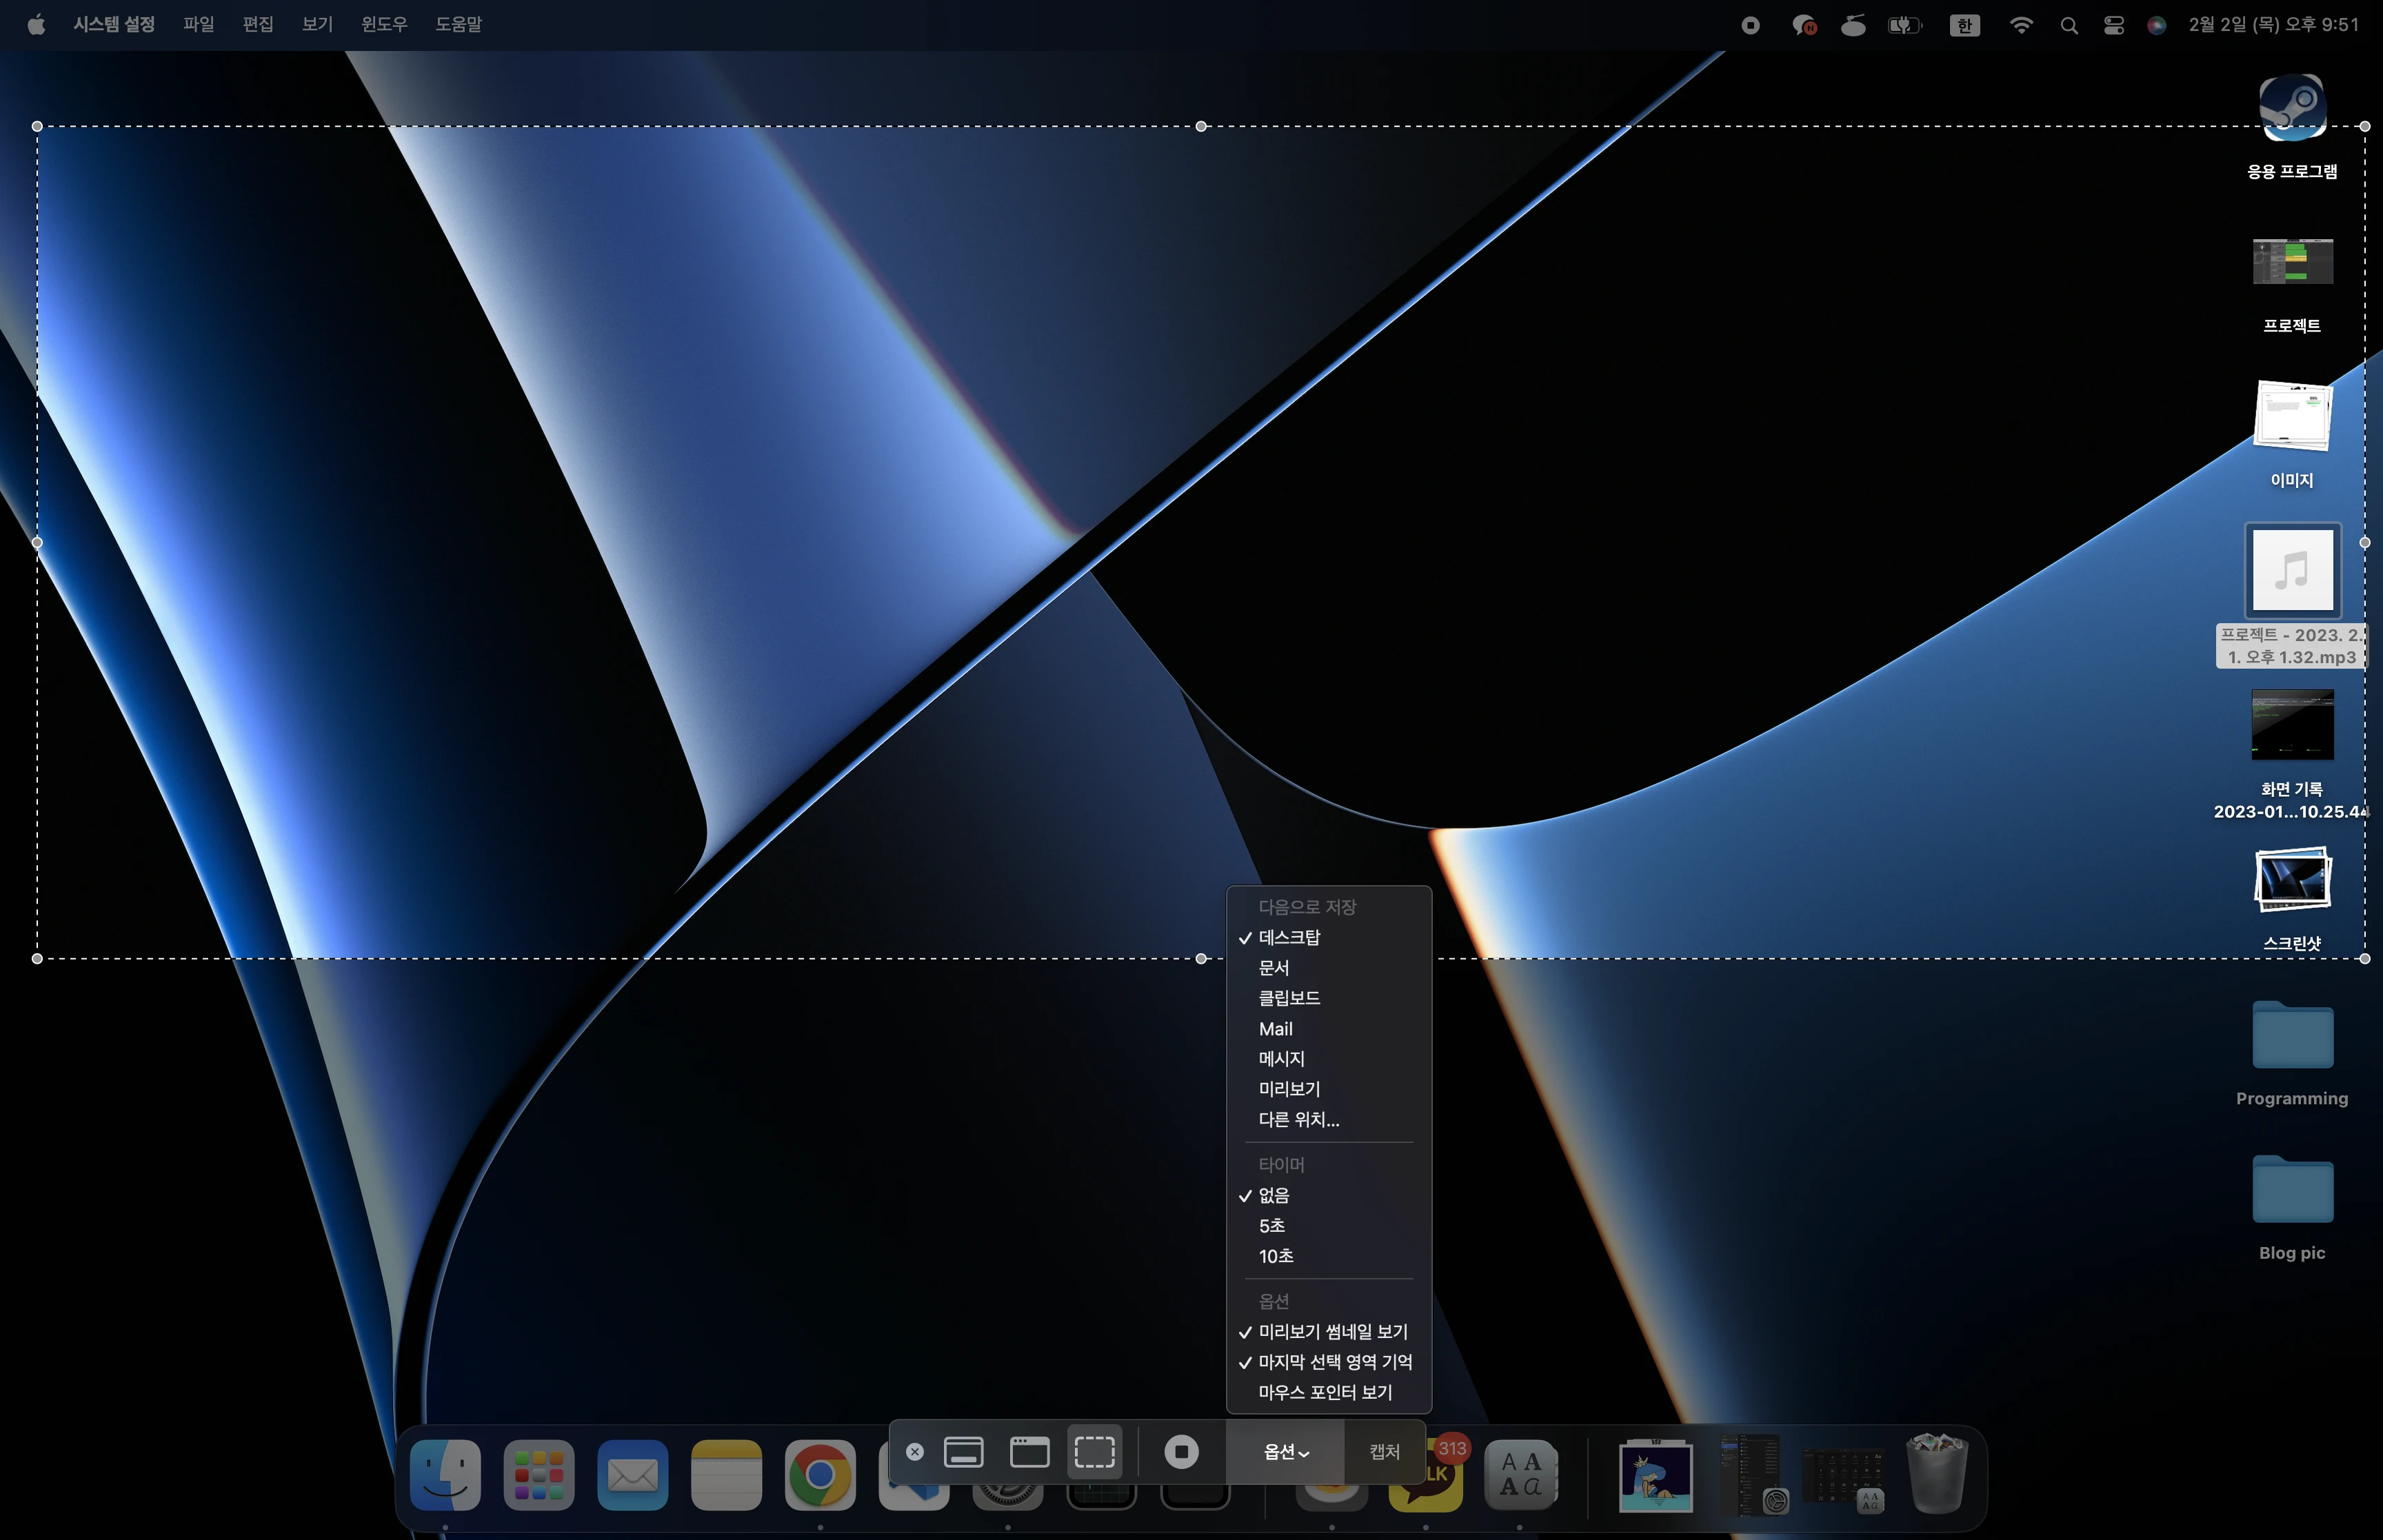This screenshot has height=1540, width=2383.
Task: Select capture selected portion mode icon
Action: [1094, 1451]
